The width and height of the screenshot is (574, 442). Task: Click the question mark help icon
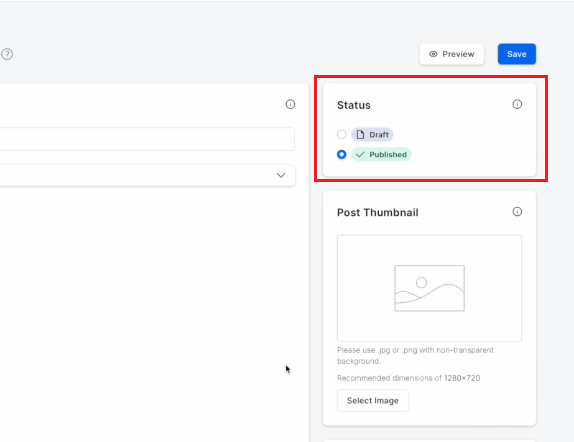pyautogui.click(x=7, y=54)
